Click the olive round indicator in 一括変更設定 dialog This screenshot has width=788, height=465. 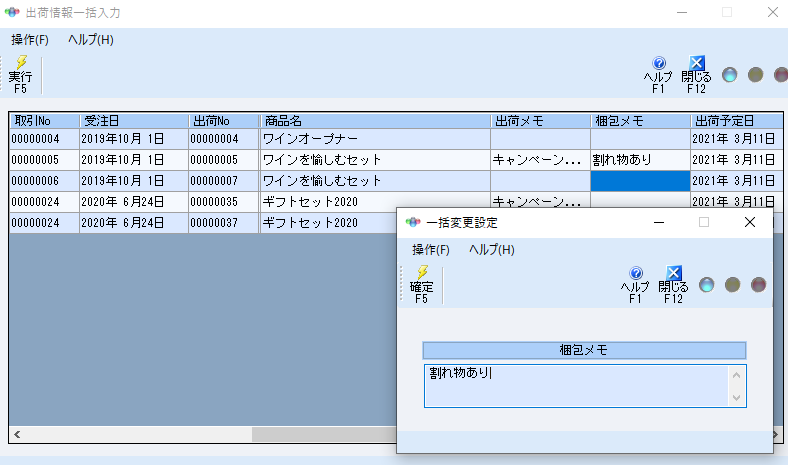[x=732, y=285]
